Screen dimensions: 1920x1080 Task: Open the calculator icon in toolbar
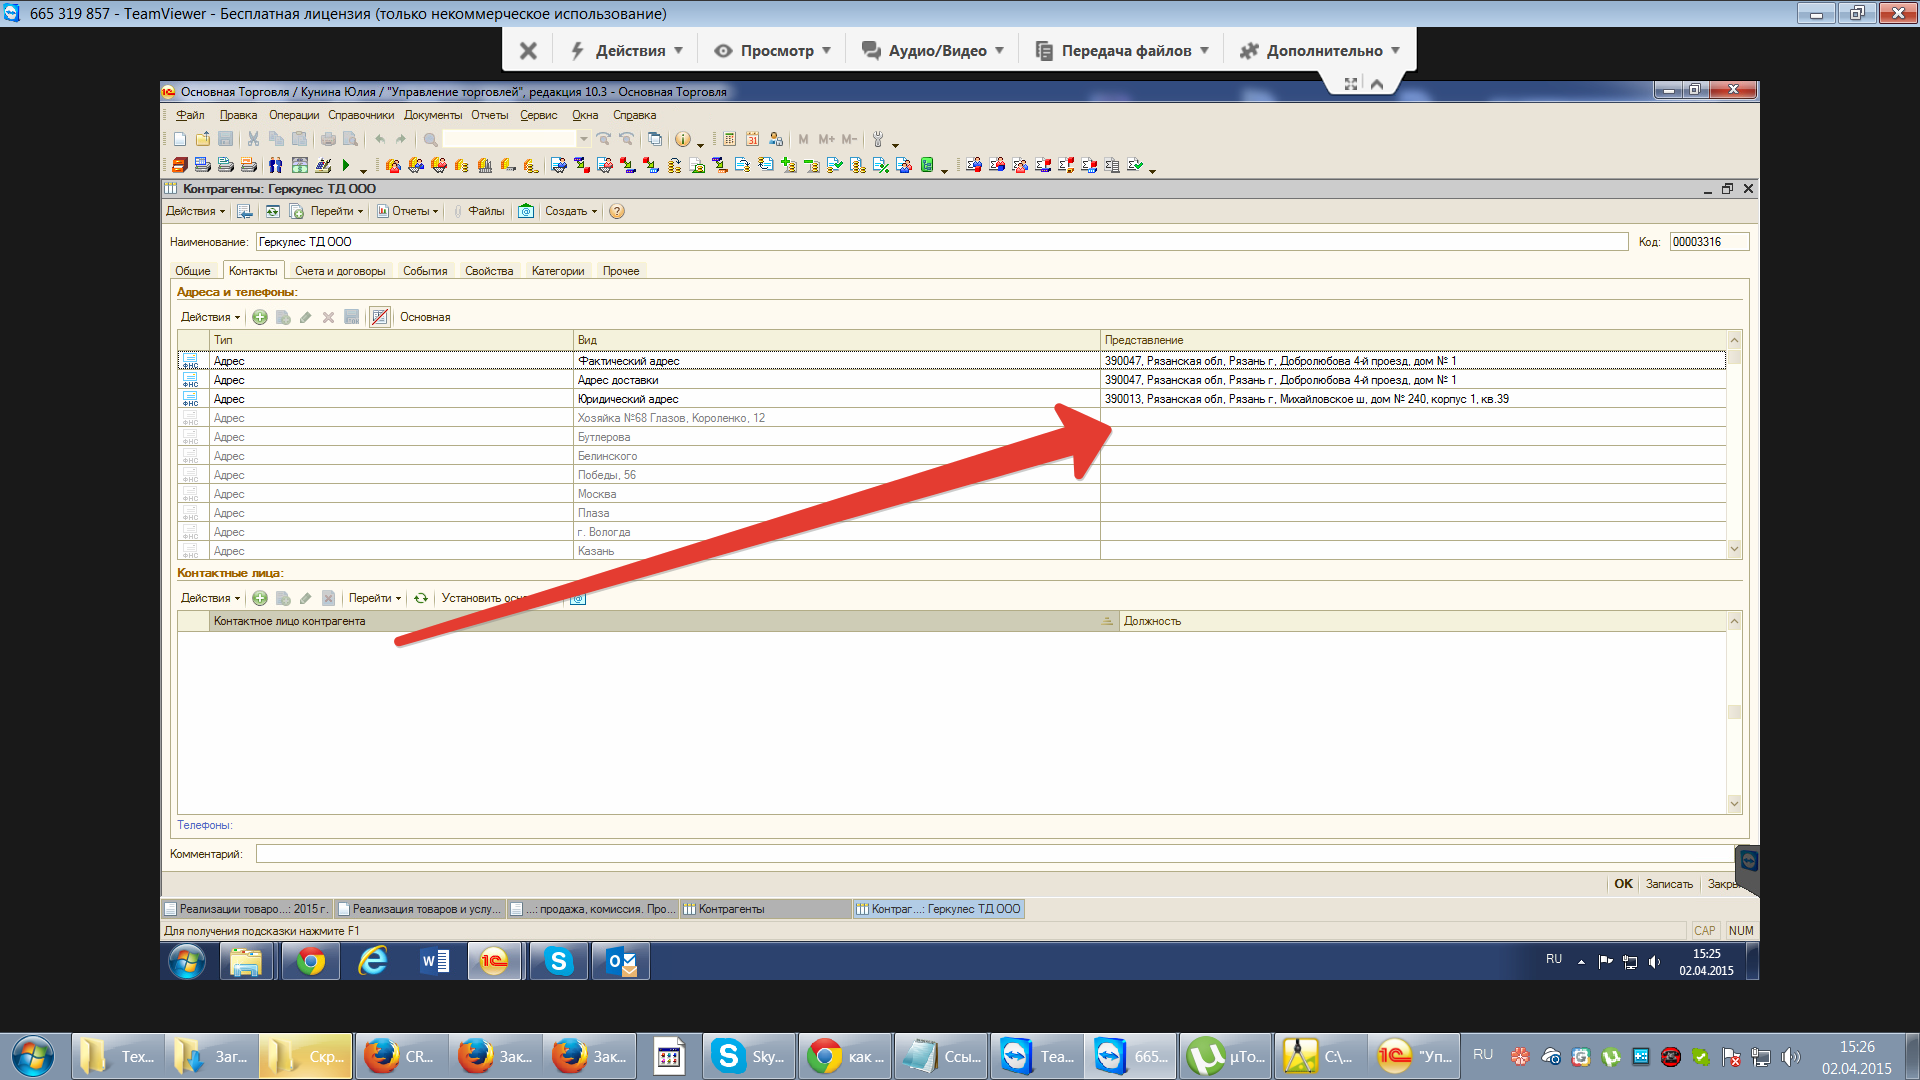pos(729,139)
